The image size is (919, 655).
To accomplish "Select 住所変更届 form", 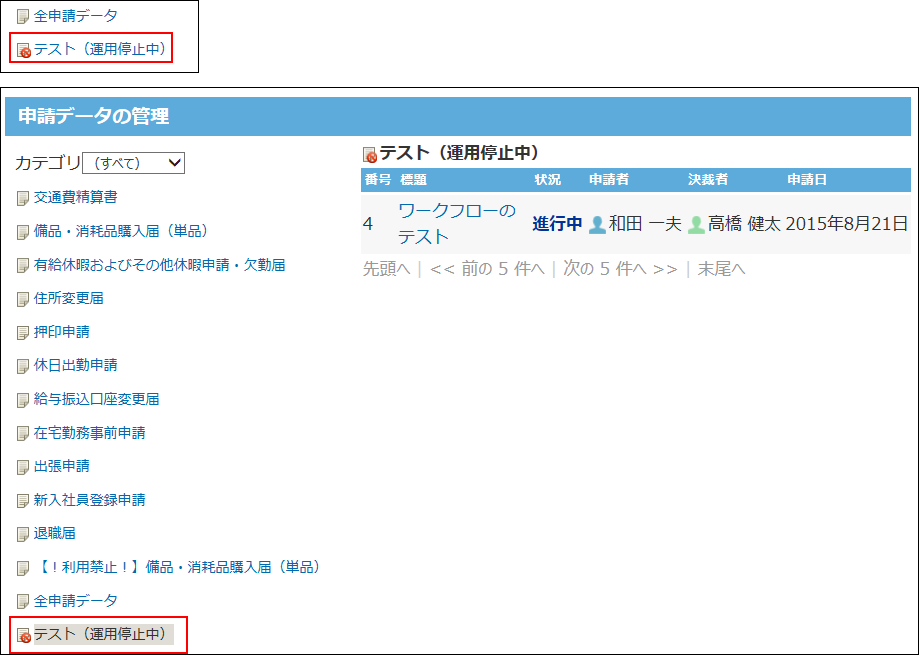I will [x=69, y=298].
